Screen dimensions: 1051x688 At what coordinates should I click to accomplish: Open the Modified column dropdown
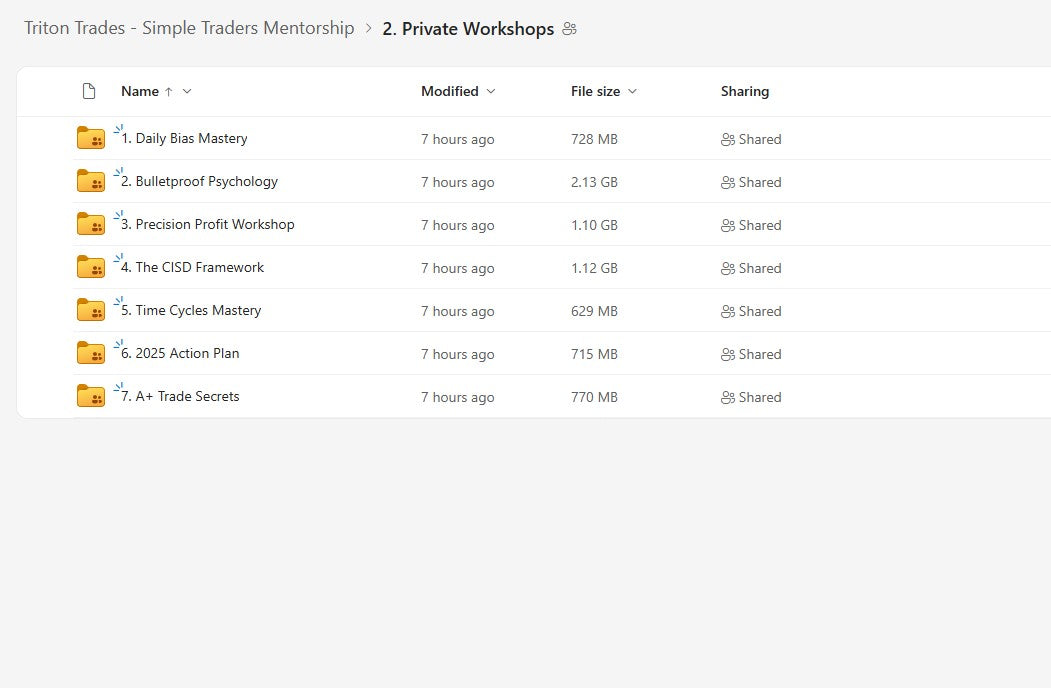490,91
